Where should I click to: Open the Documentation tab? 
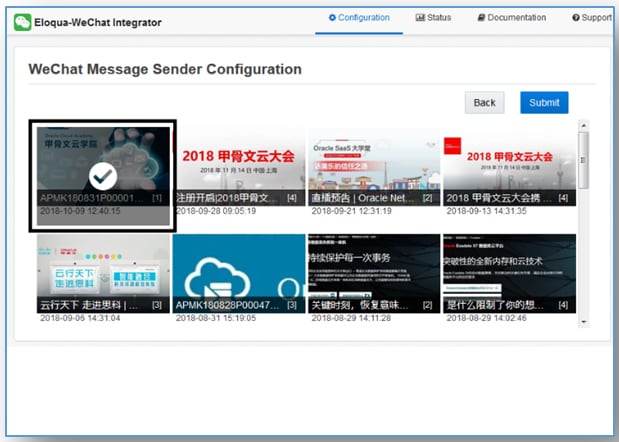pos(512,18)
